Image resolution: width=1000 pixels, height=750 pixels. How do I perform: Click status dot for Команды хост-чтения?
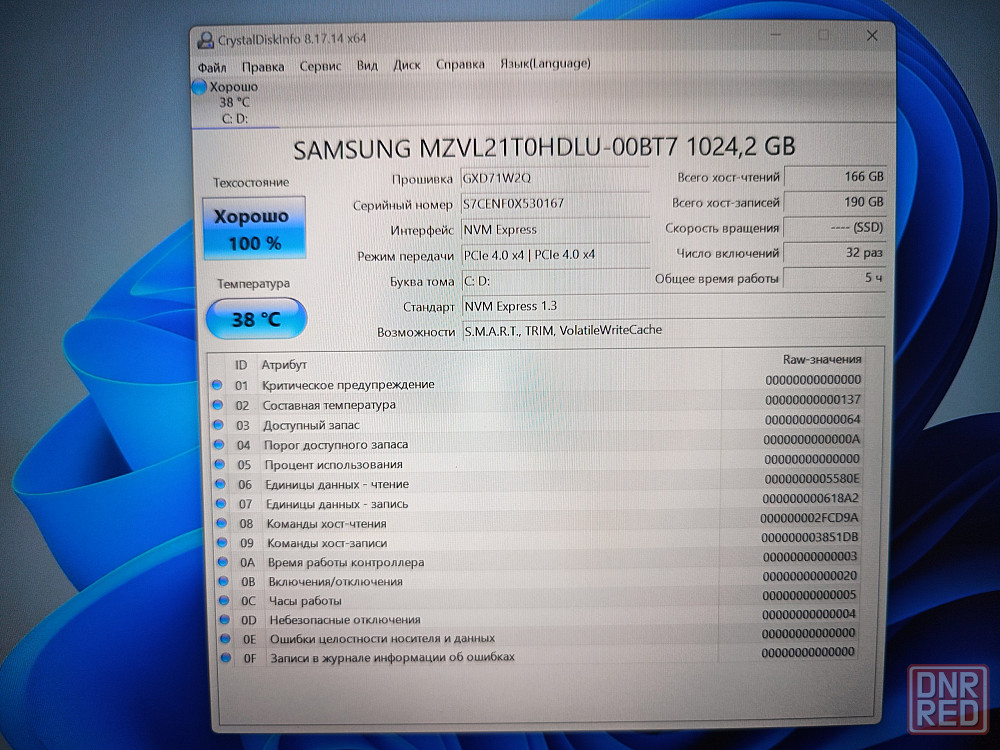click(x=221, y=523)
